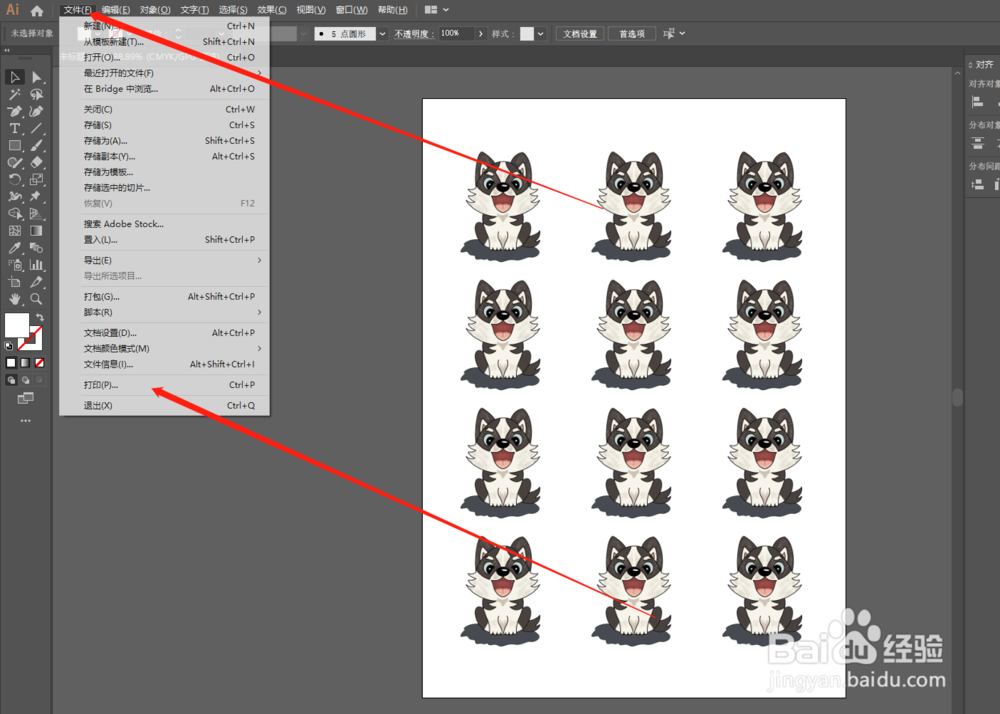Choose the Type tool
1000x714 pixels.
click(15, 128)
